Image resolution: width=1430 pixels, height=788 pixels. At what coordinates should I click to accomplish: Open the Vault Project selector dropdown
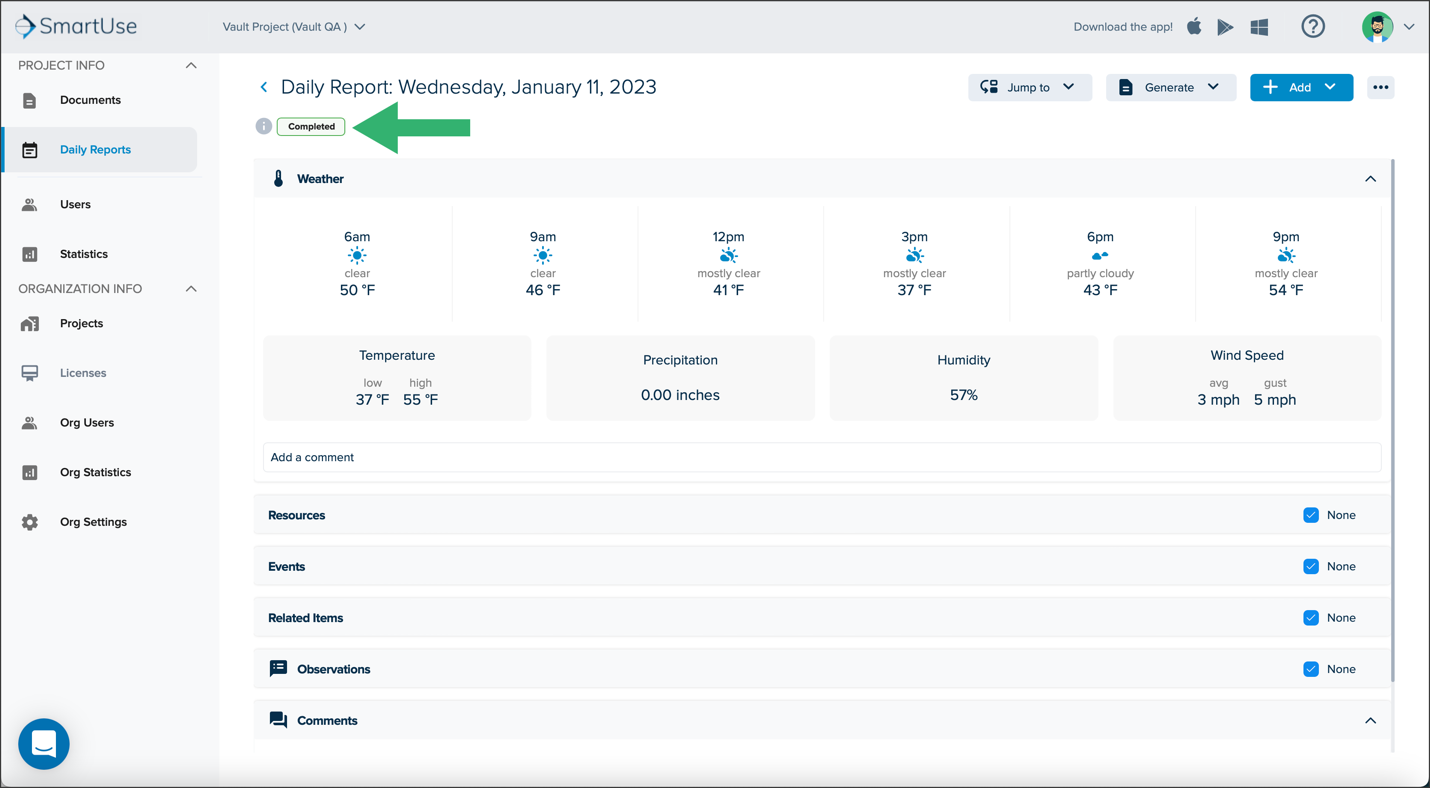pyautogui.click(x=294, y=27)
